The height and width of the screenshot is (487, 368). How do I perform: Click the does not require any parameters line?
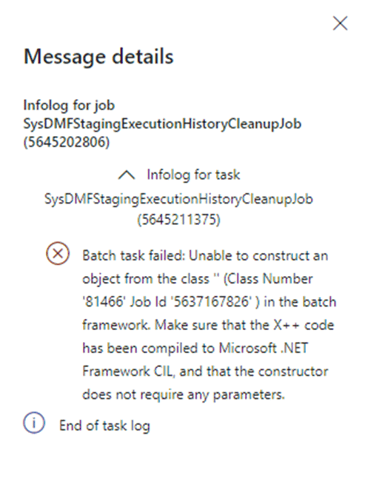tap(183, 395)
